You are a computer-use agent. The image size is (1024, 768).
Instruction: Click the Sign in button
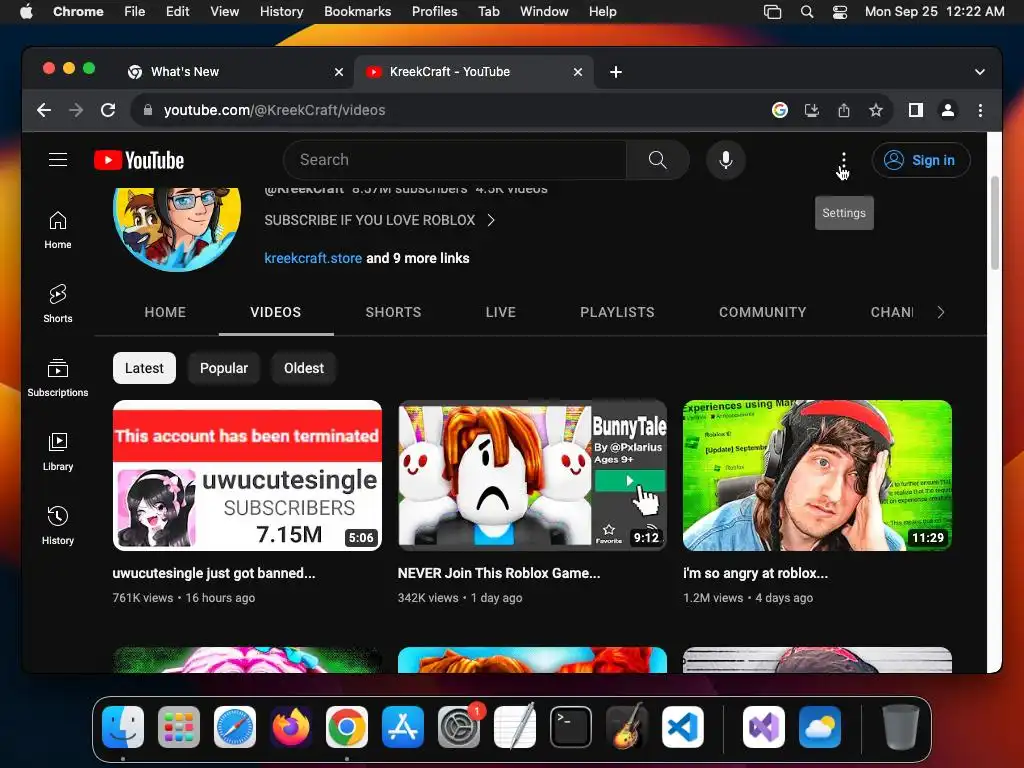(x=921, y=160)
